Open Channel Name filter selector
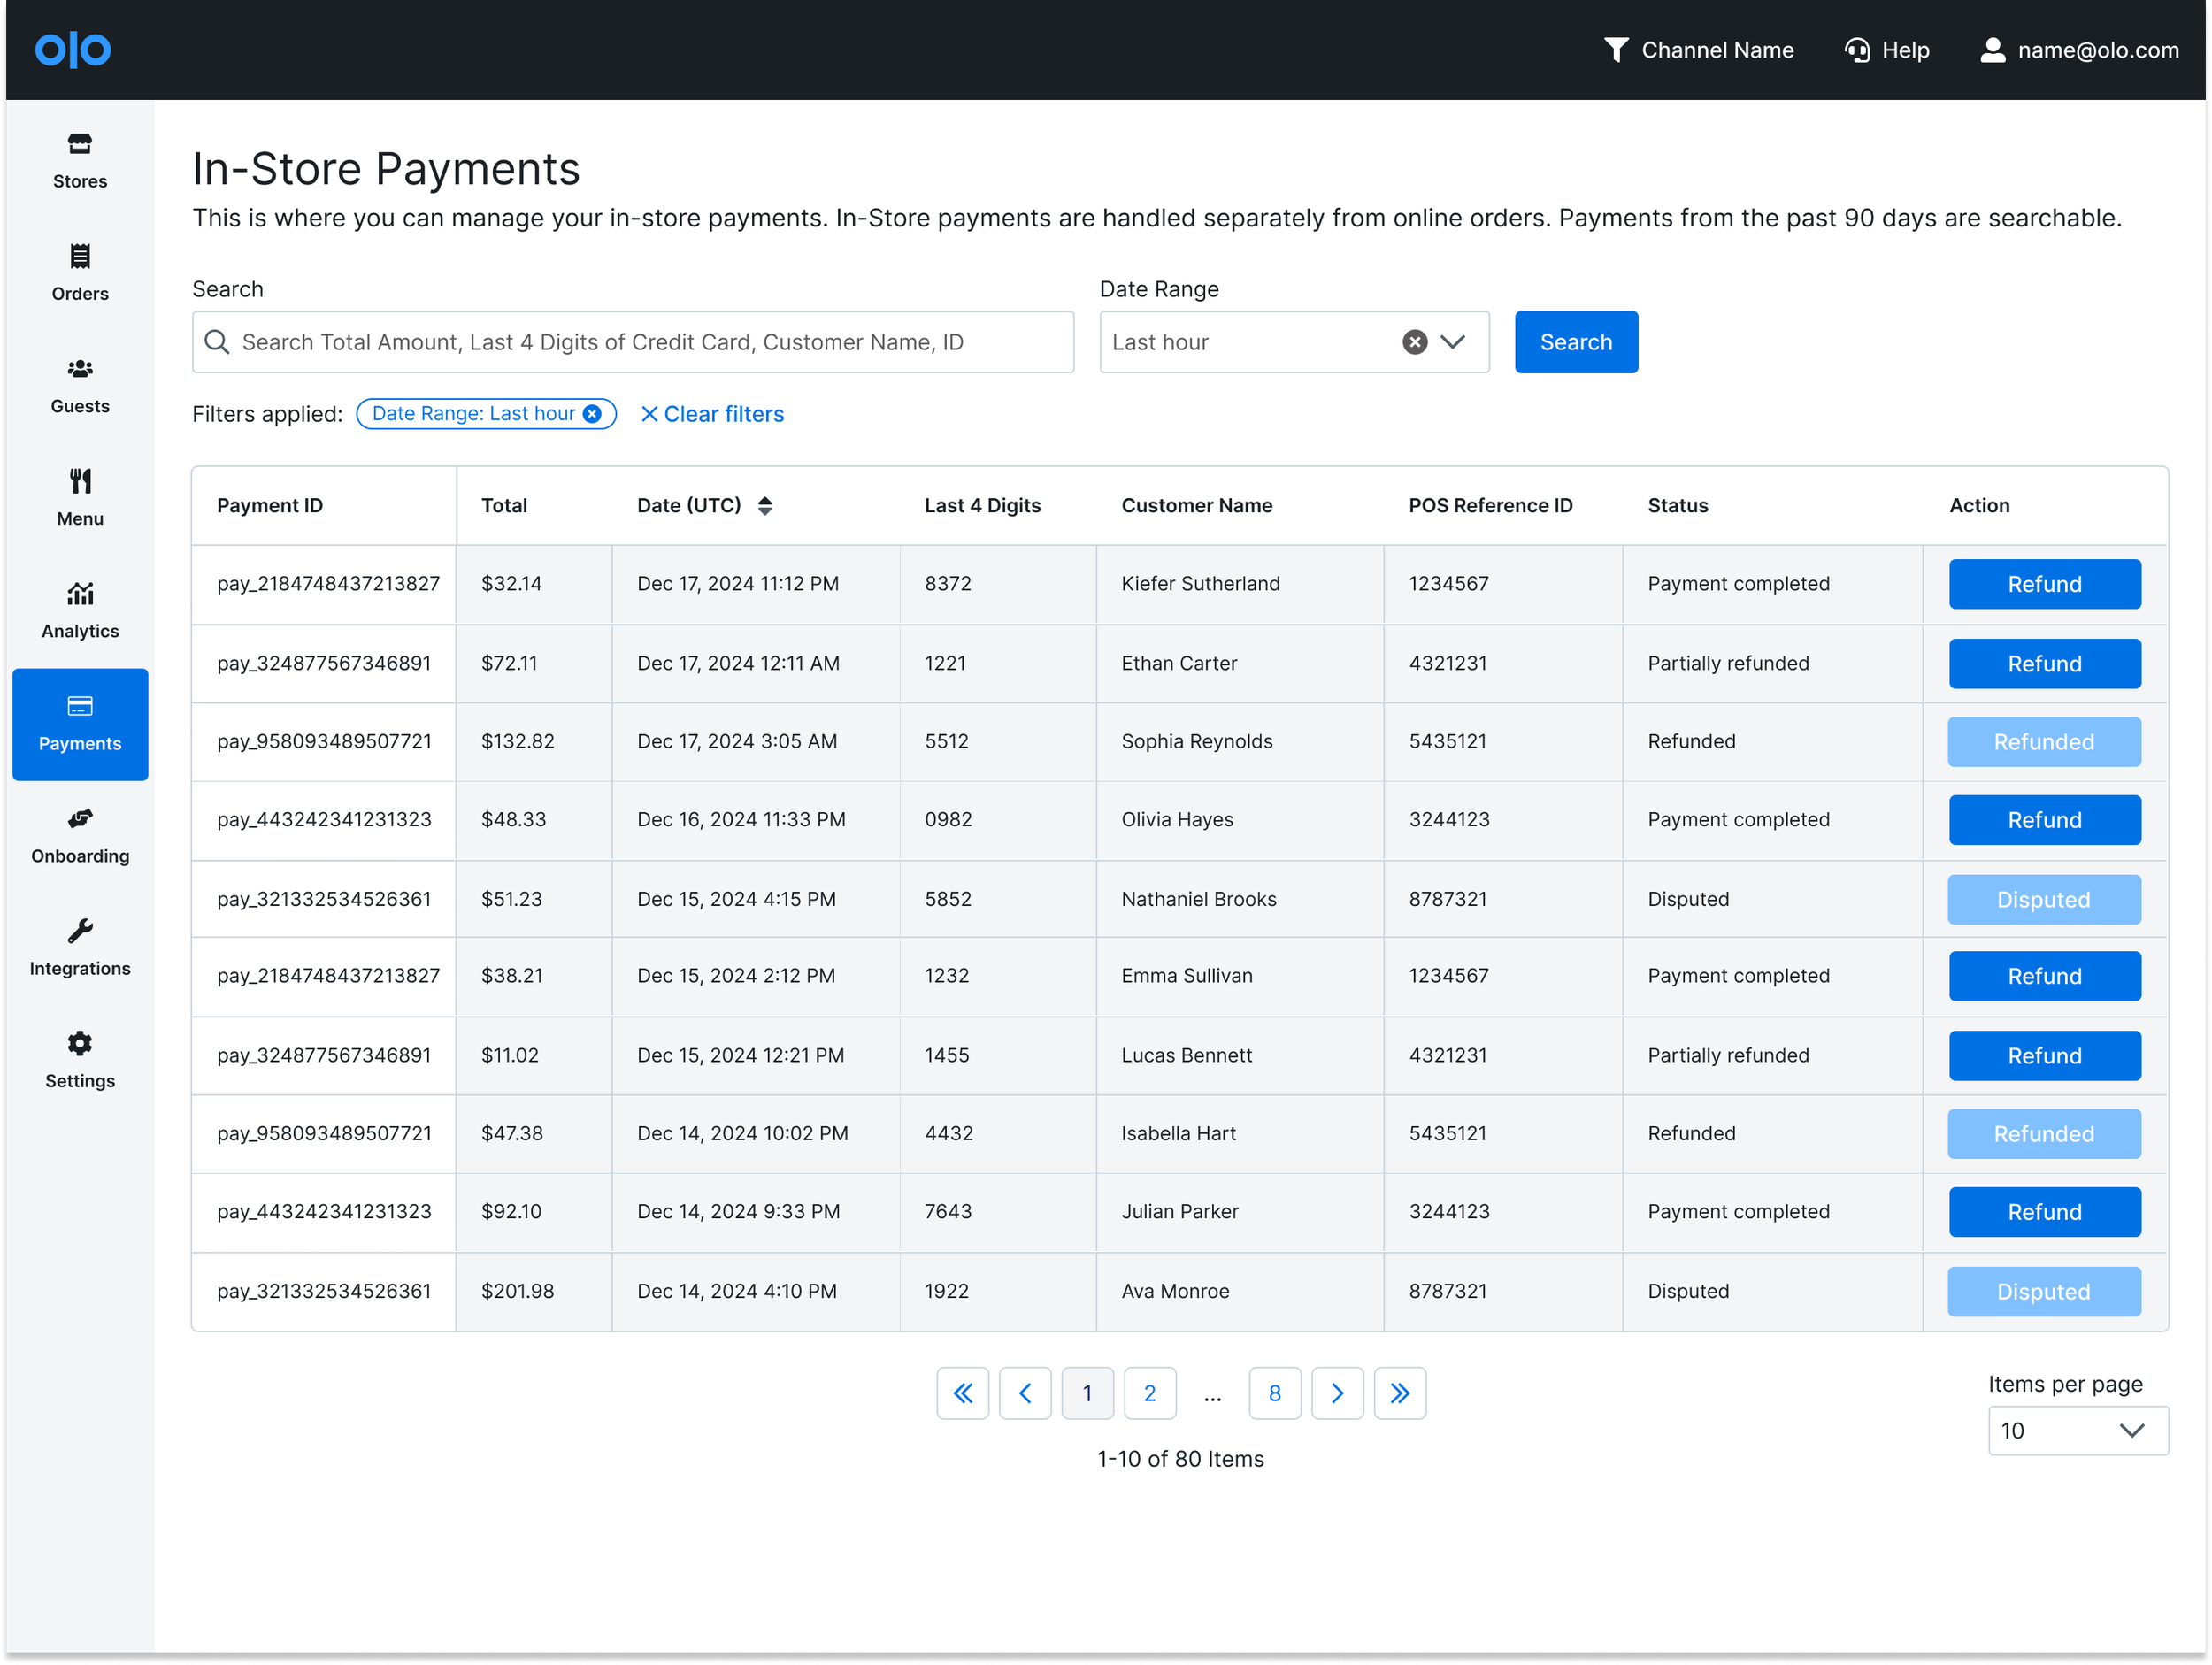 (1698, 50)
